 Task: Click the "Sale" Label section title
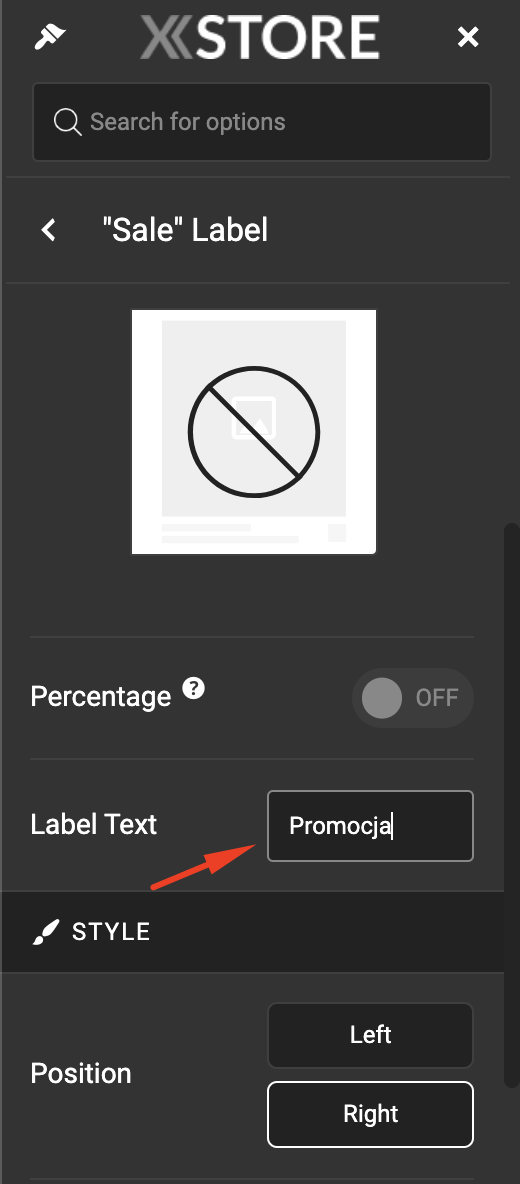tap(185, 230)
